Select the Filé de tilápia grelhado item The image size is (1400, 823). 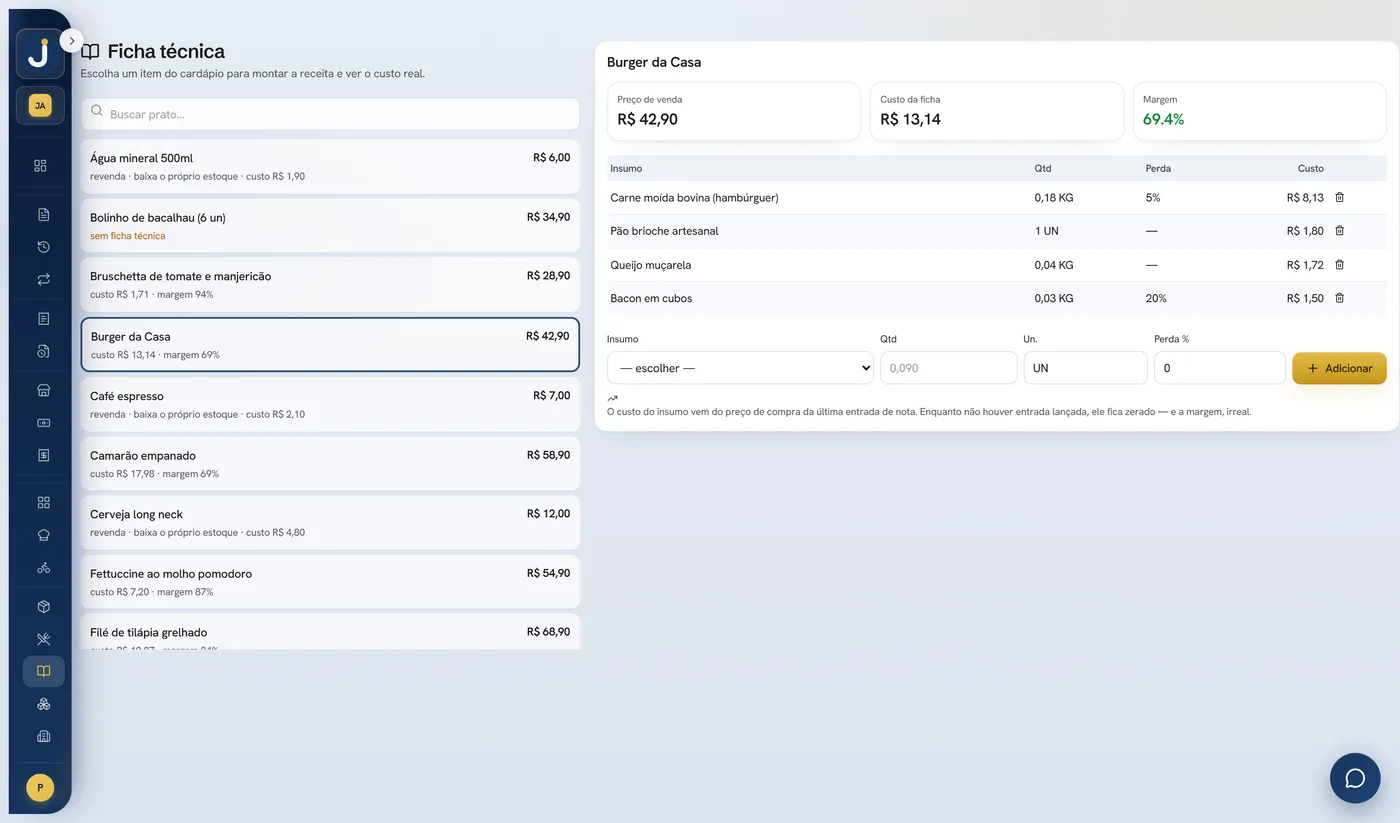pos(330,632)
